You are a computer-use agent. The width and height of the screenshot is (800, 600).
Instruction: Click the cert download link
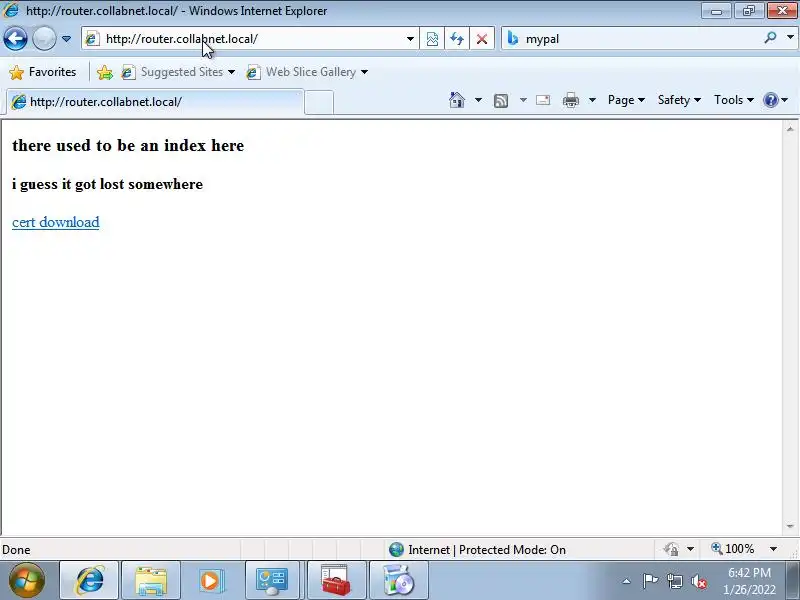click(56, 222)
